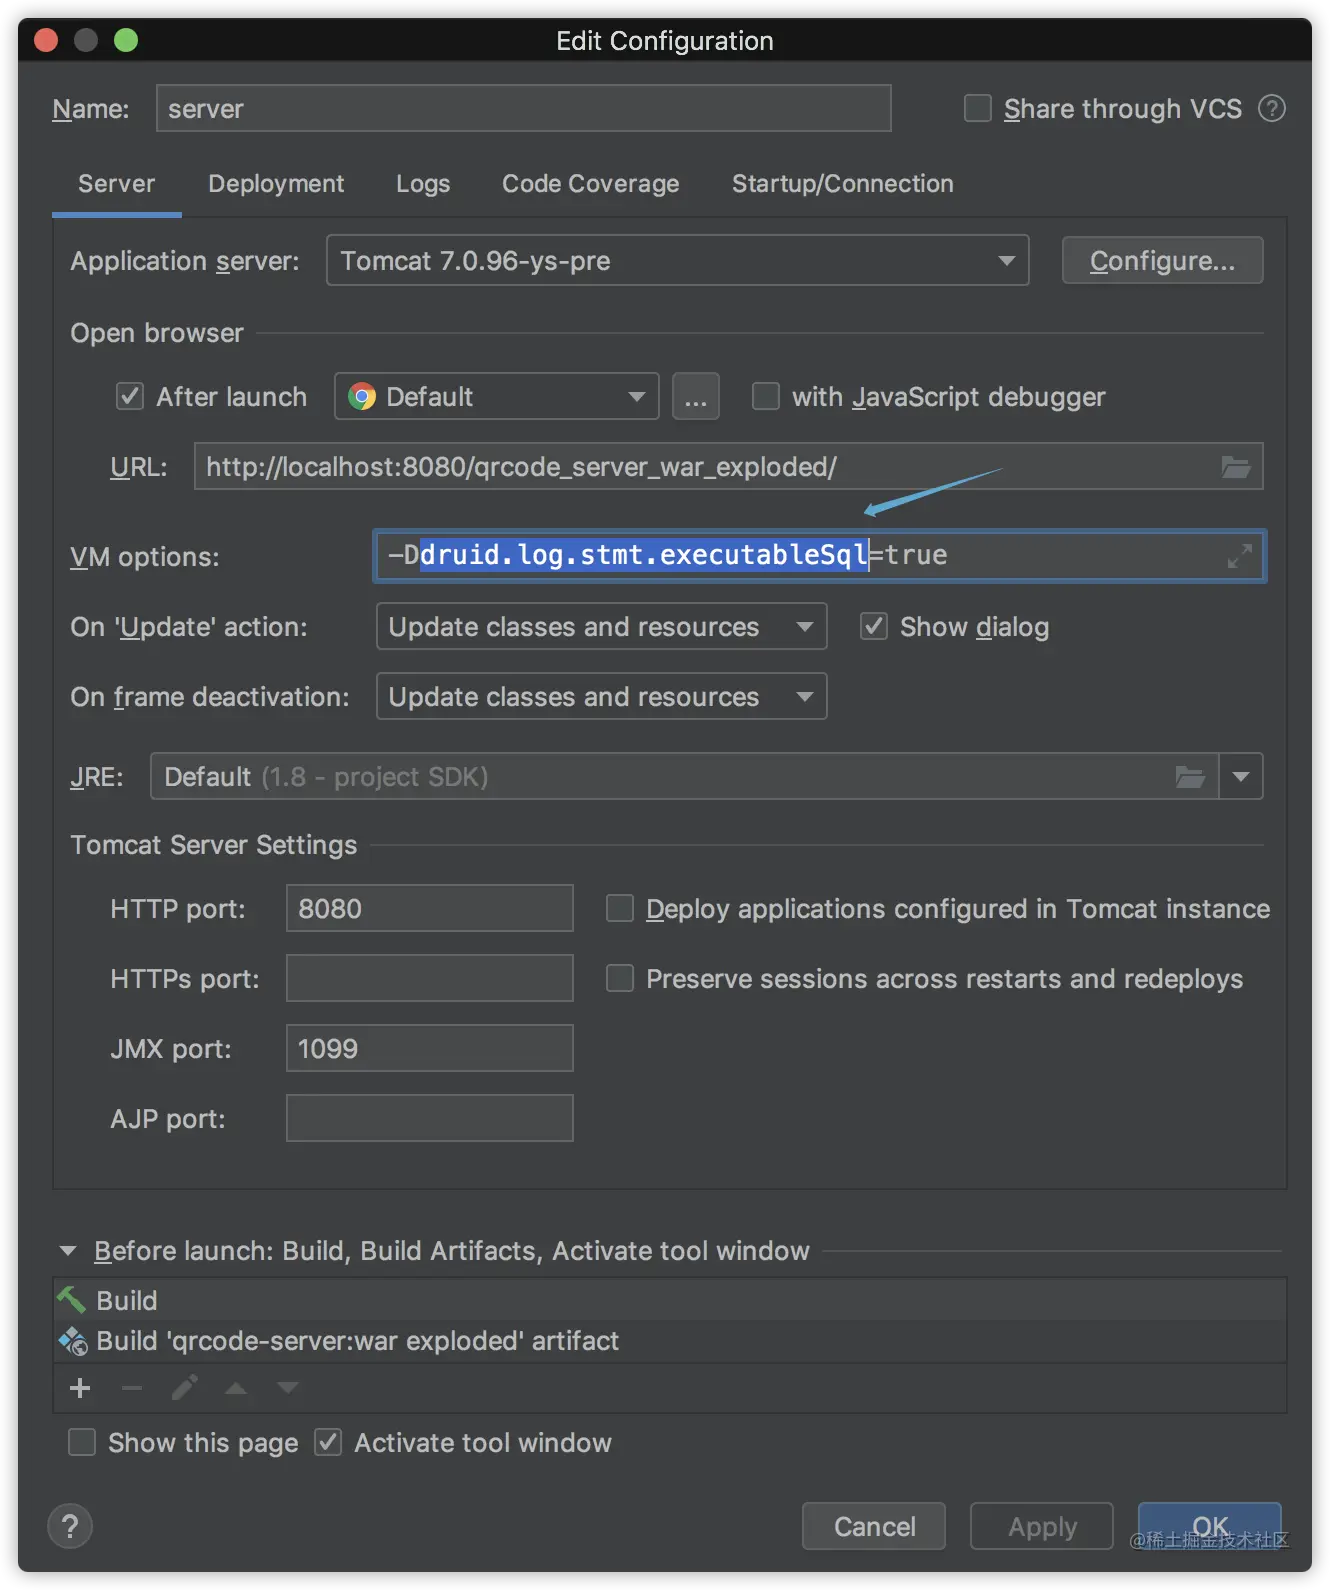1330x1590 pixels.
Task: Enable Show this page checkbox
Action: [x=82, y=1442]
